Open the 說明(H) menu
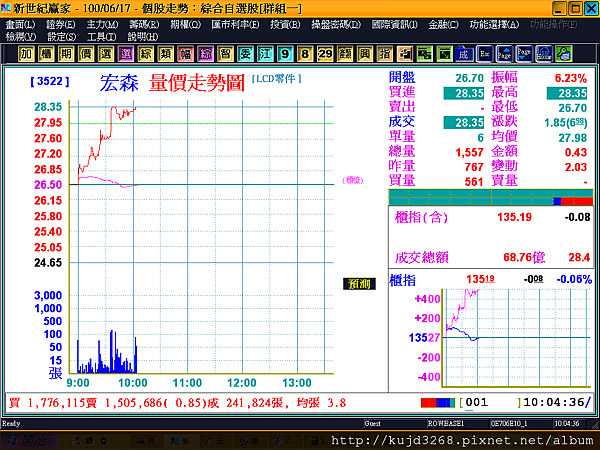Screen dimensions: 600x450 point(143,37)
